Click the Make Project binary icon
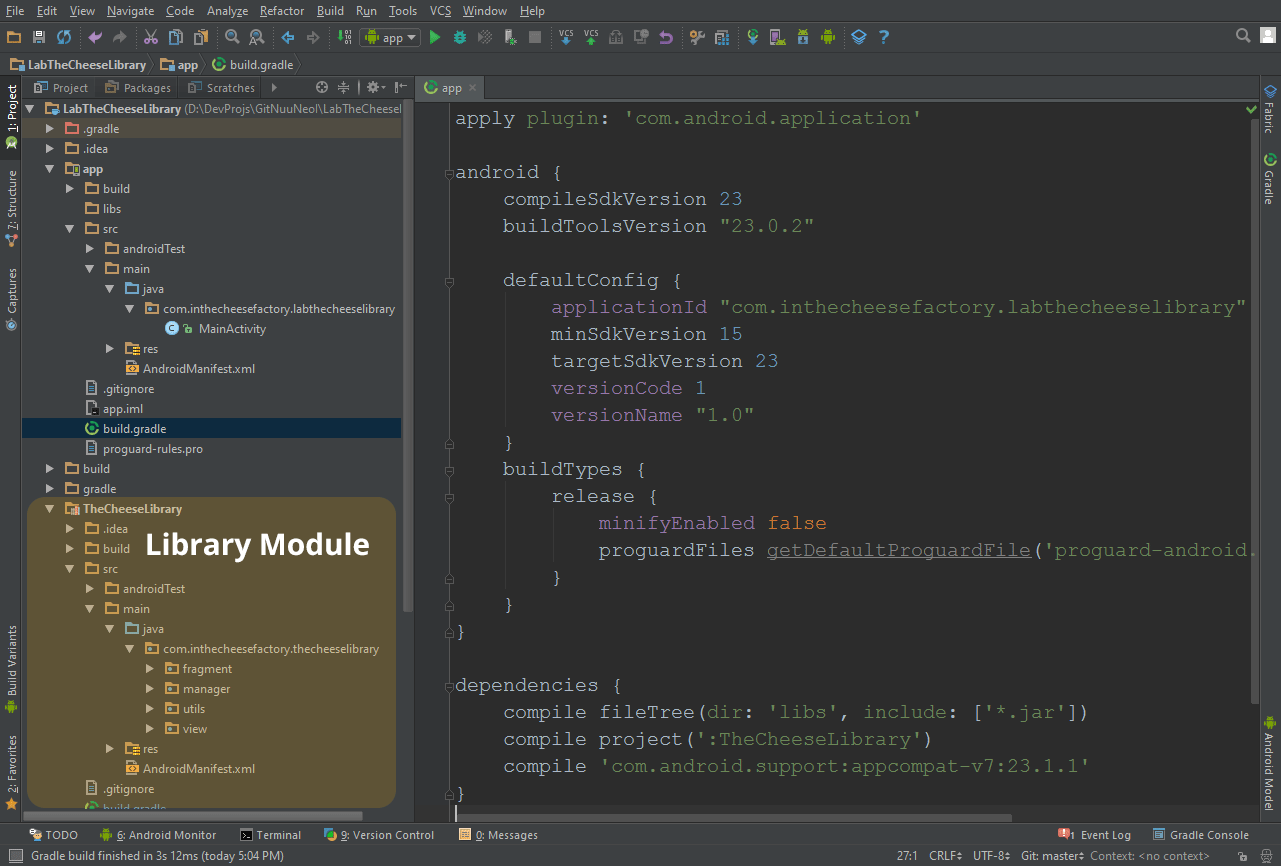This screenshot has width=1281, height=866. tap(345, 37)
